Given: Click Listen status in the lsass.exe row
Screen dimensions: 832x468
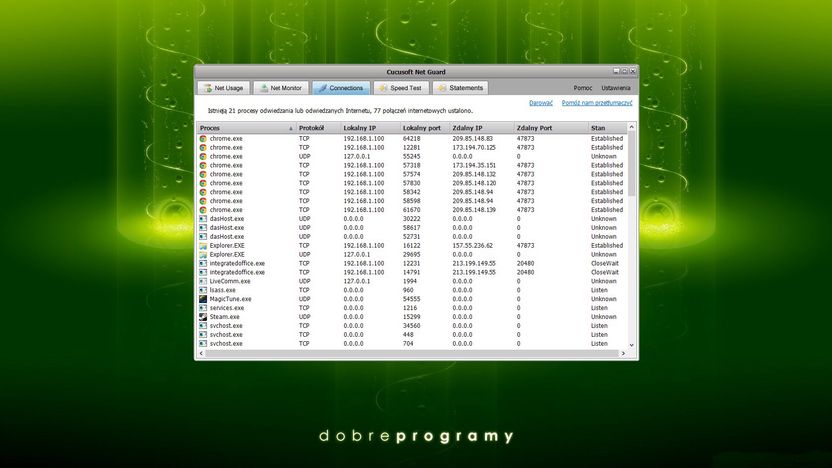Looking at the screenshot, I should pos(599,290).
